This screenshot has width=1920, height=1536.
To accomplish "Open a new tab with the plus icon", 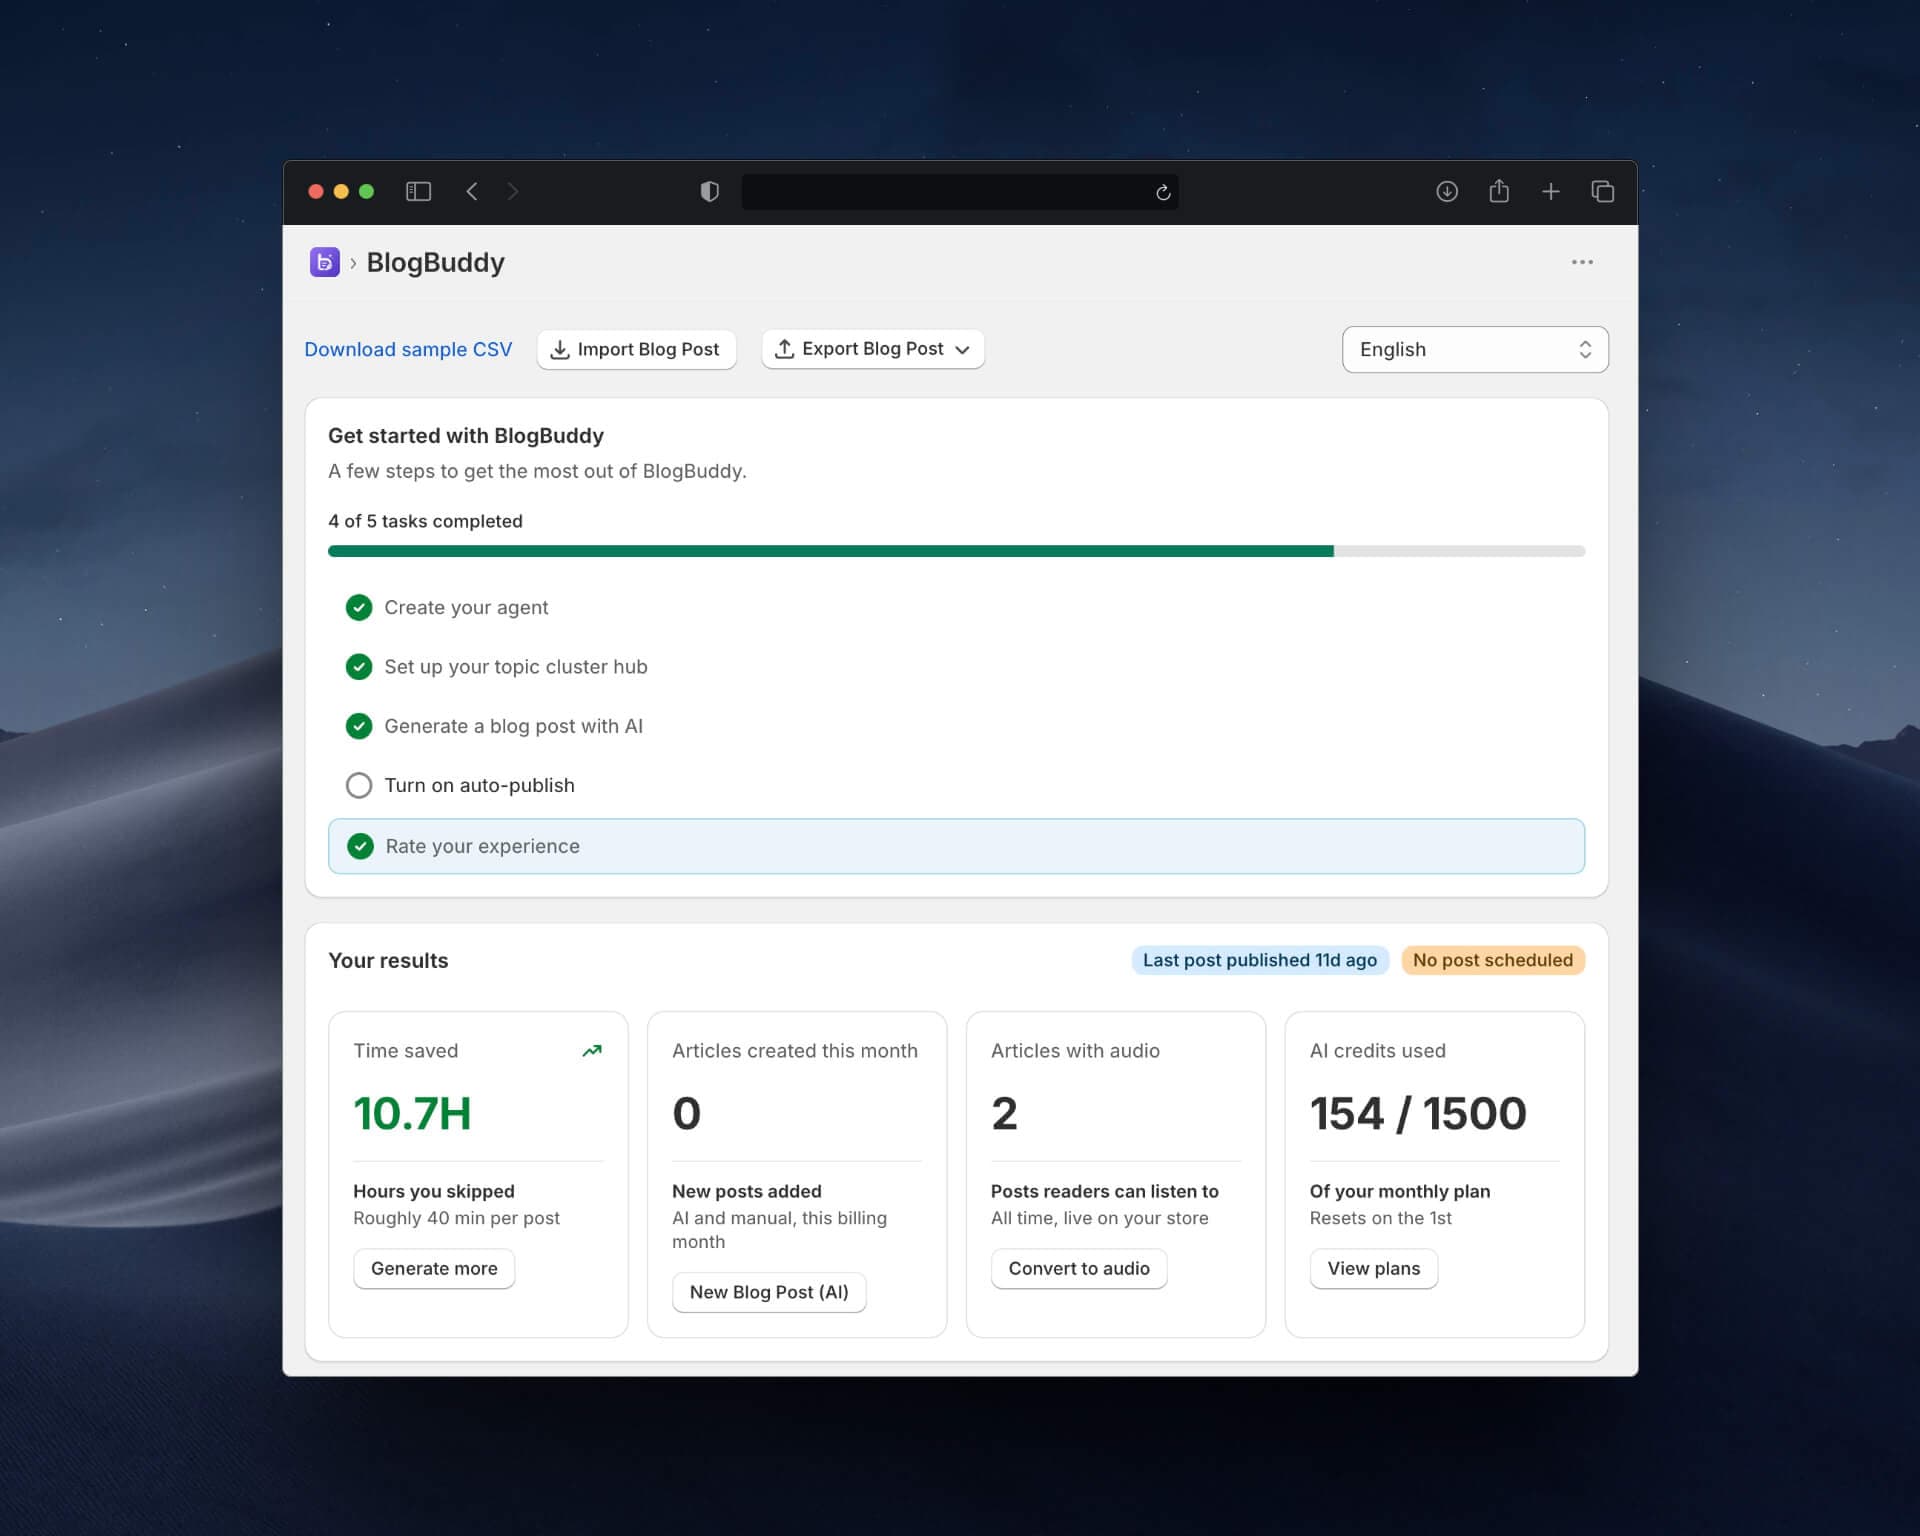I will coord(1551,191).
